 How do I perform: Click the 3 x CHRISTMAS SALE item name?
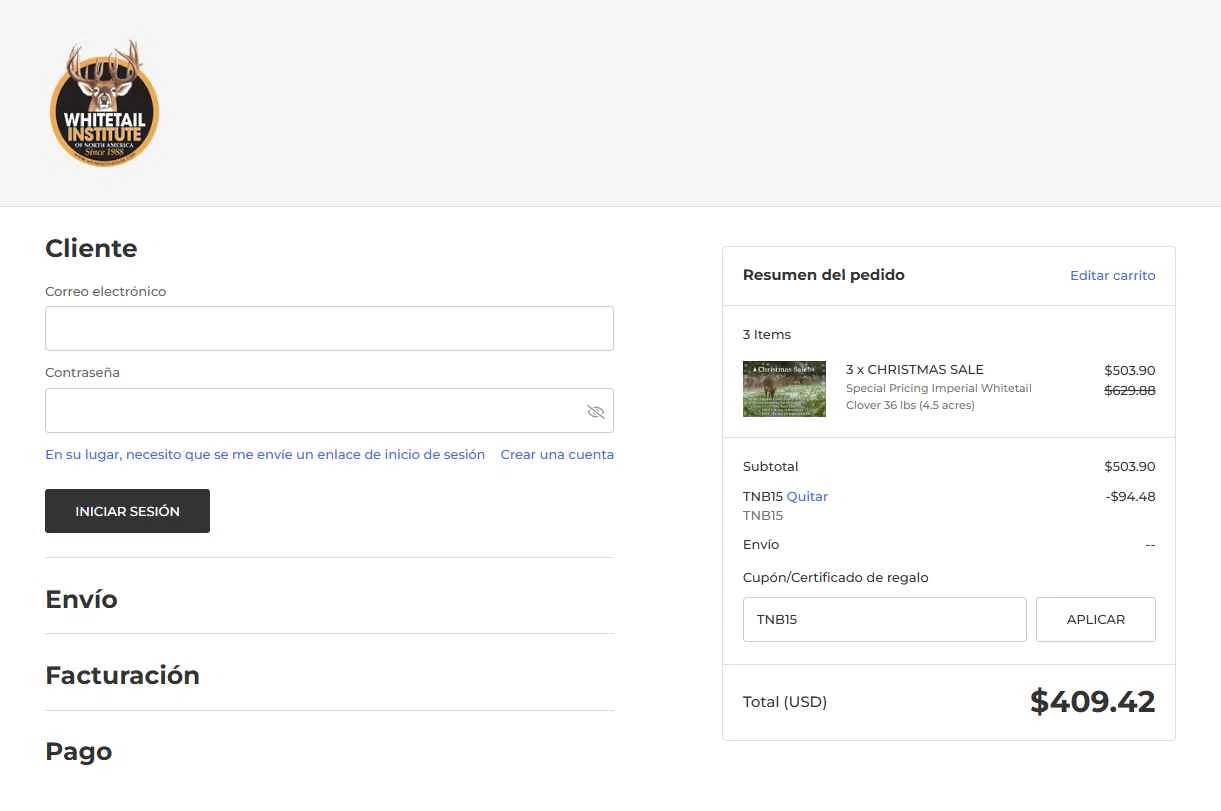click(915, 369)
